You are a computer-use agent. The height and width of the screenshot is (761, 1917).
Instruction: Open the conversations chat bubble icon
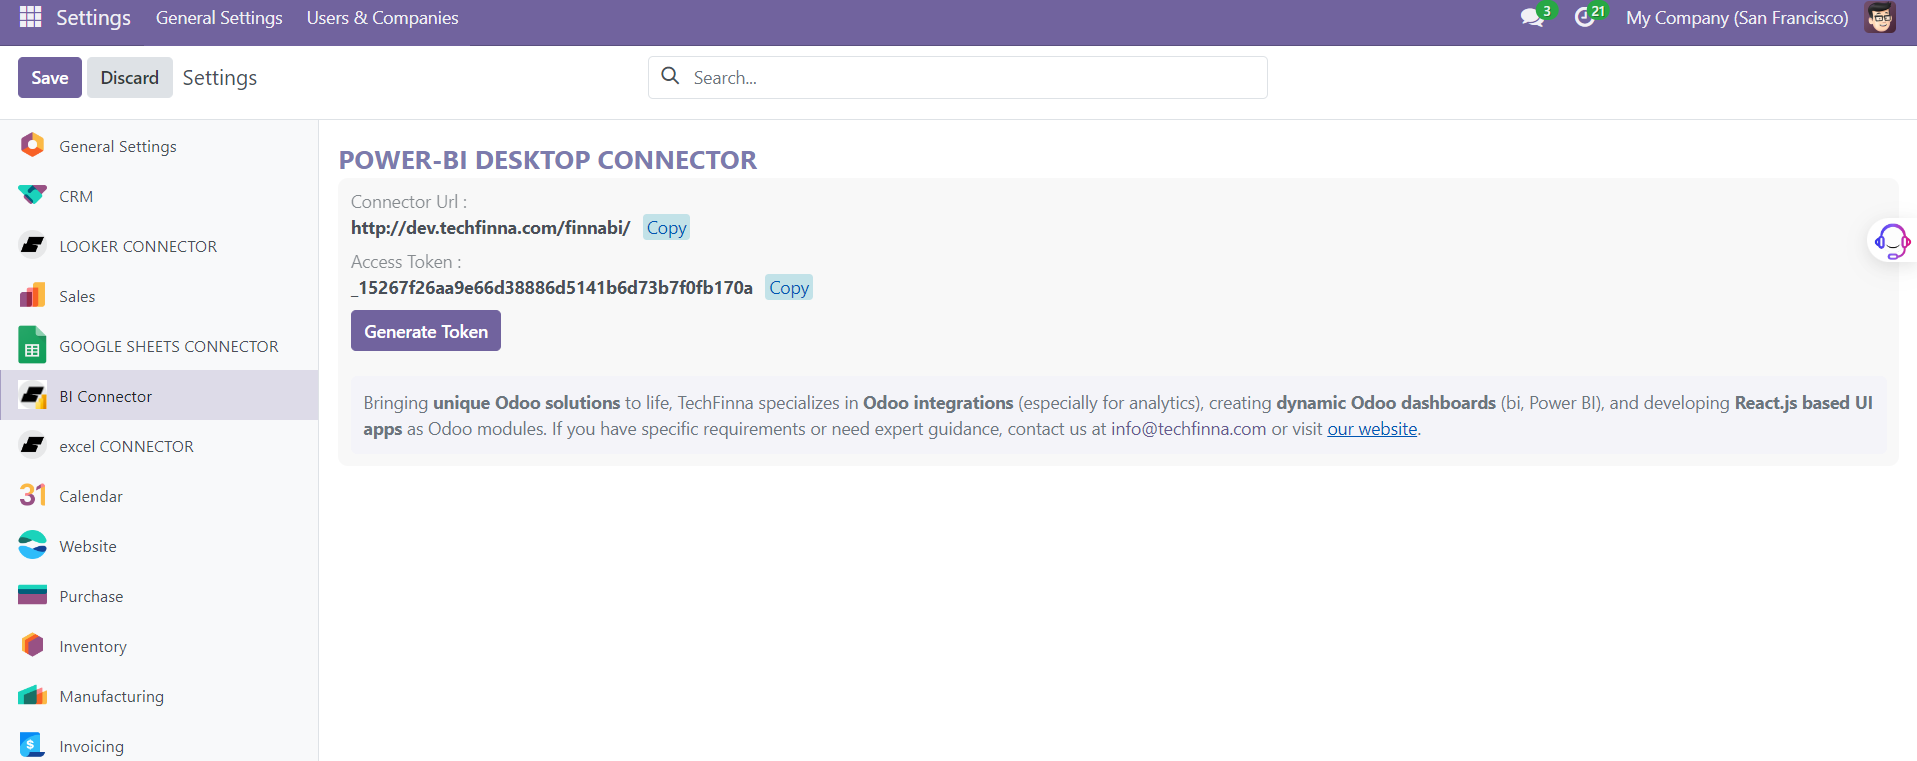click(x=1532, y=17)
